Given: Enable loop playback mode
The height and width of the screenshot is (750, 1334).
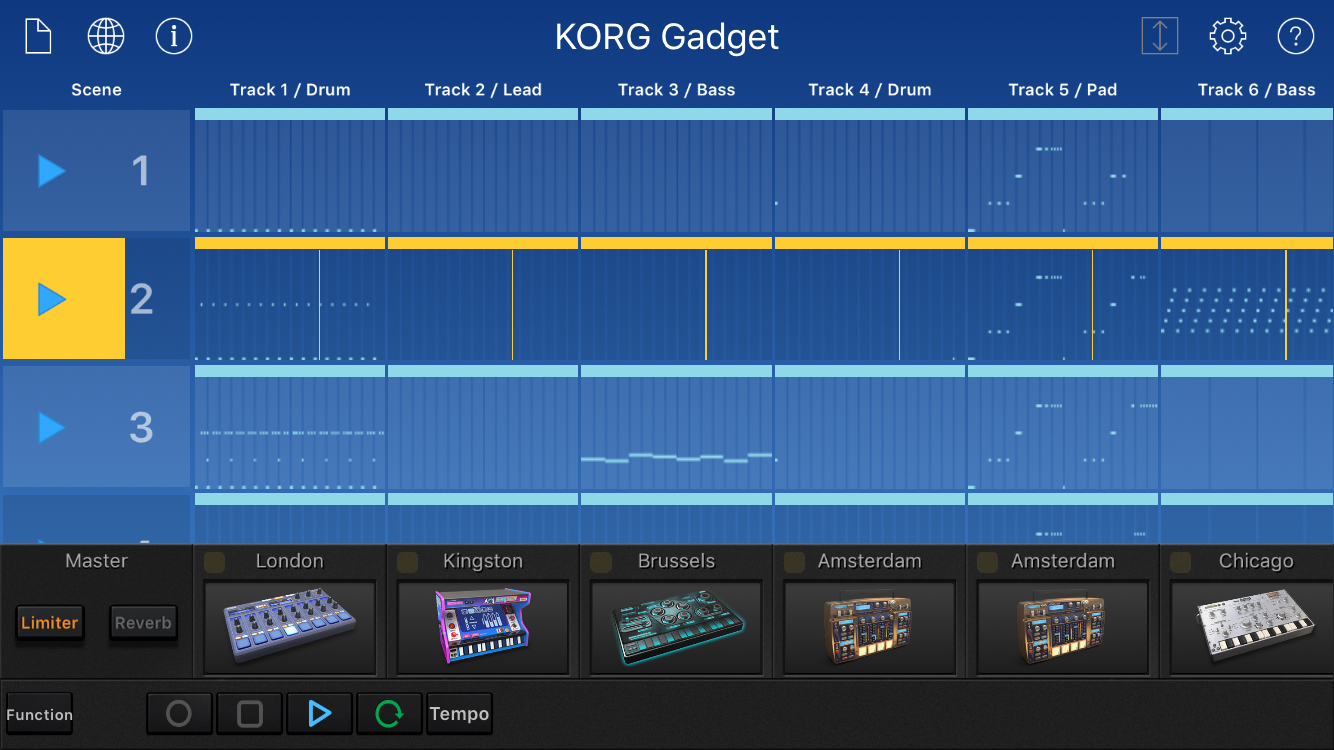Looking at the screenshot, I should click(x=389, y=713).
